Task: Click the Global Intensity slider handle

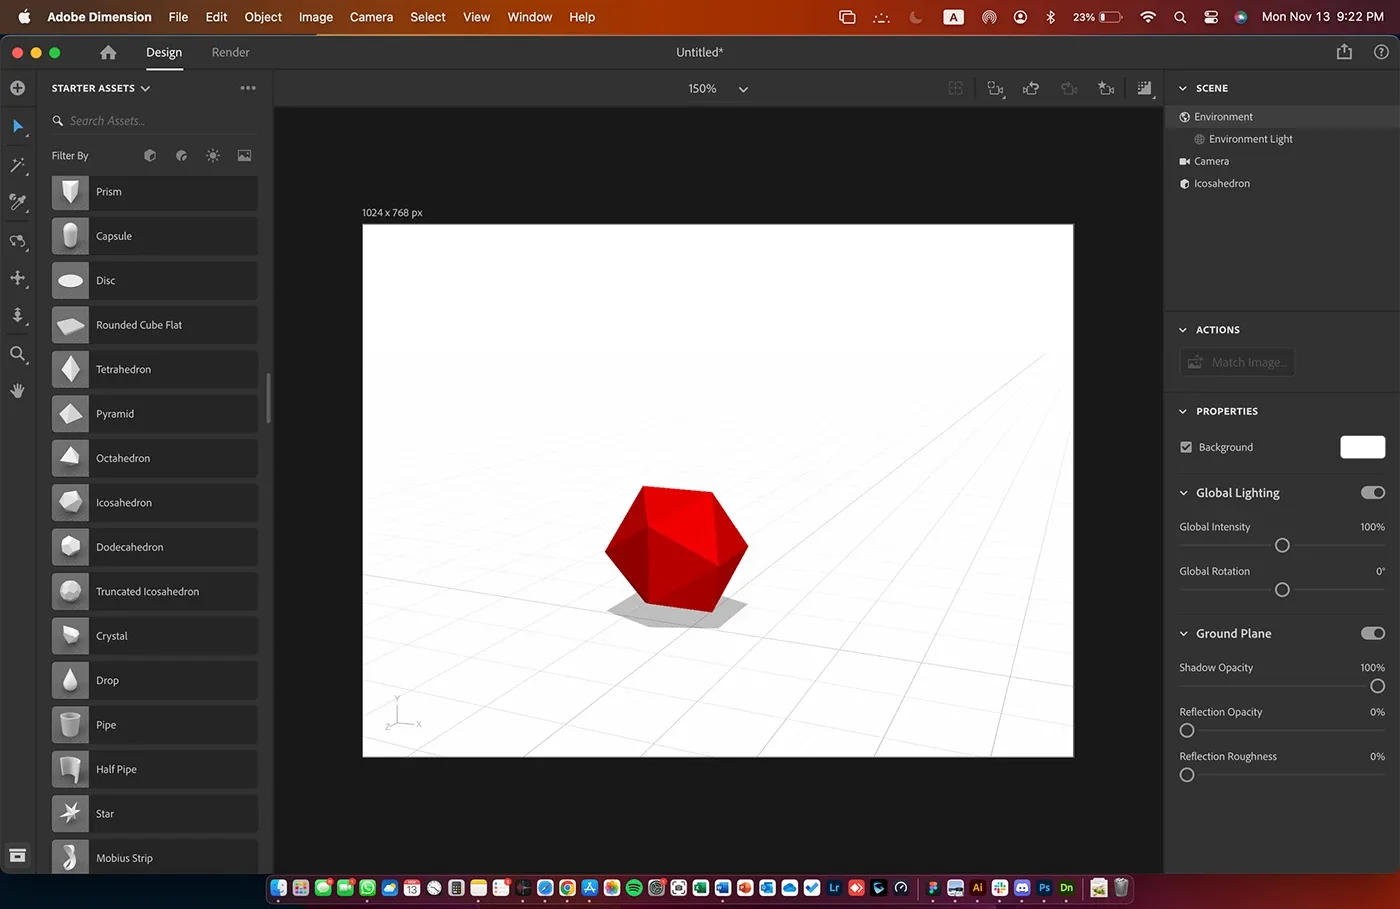Action: (1282, 545)
